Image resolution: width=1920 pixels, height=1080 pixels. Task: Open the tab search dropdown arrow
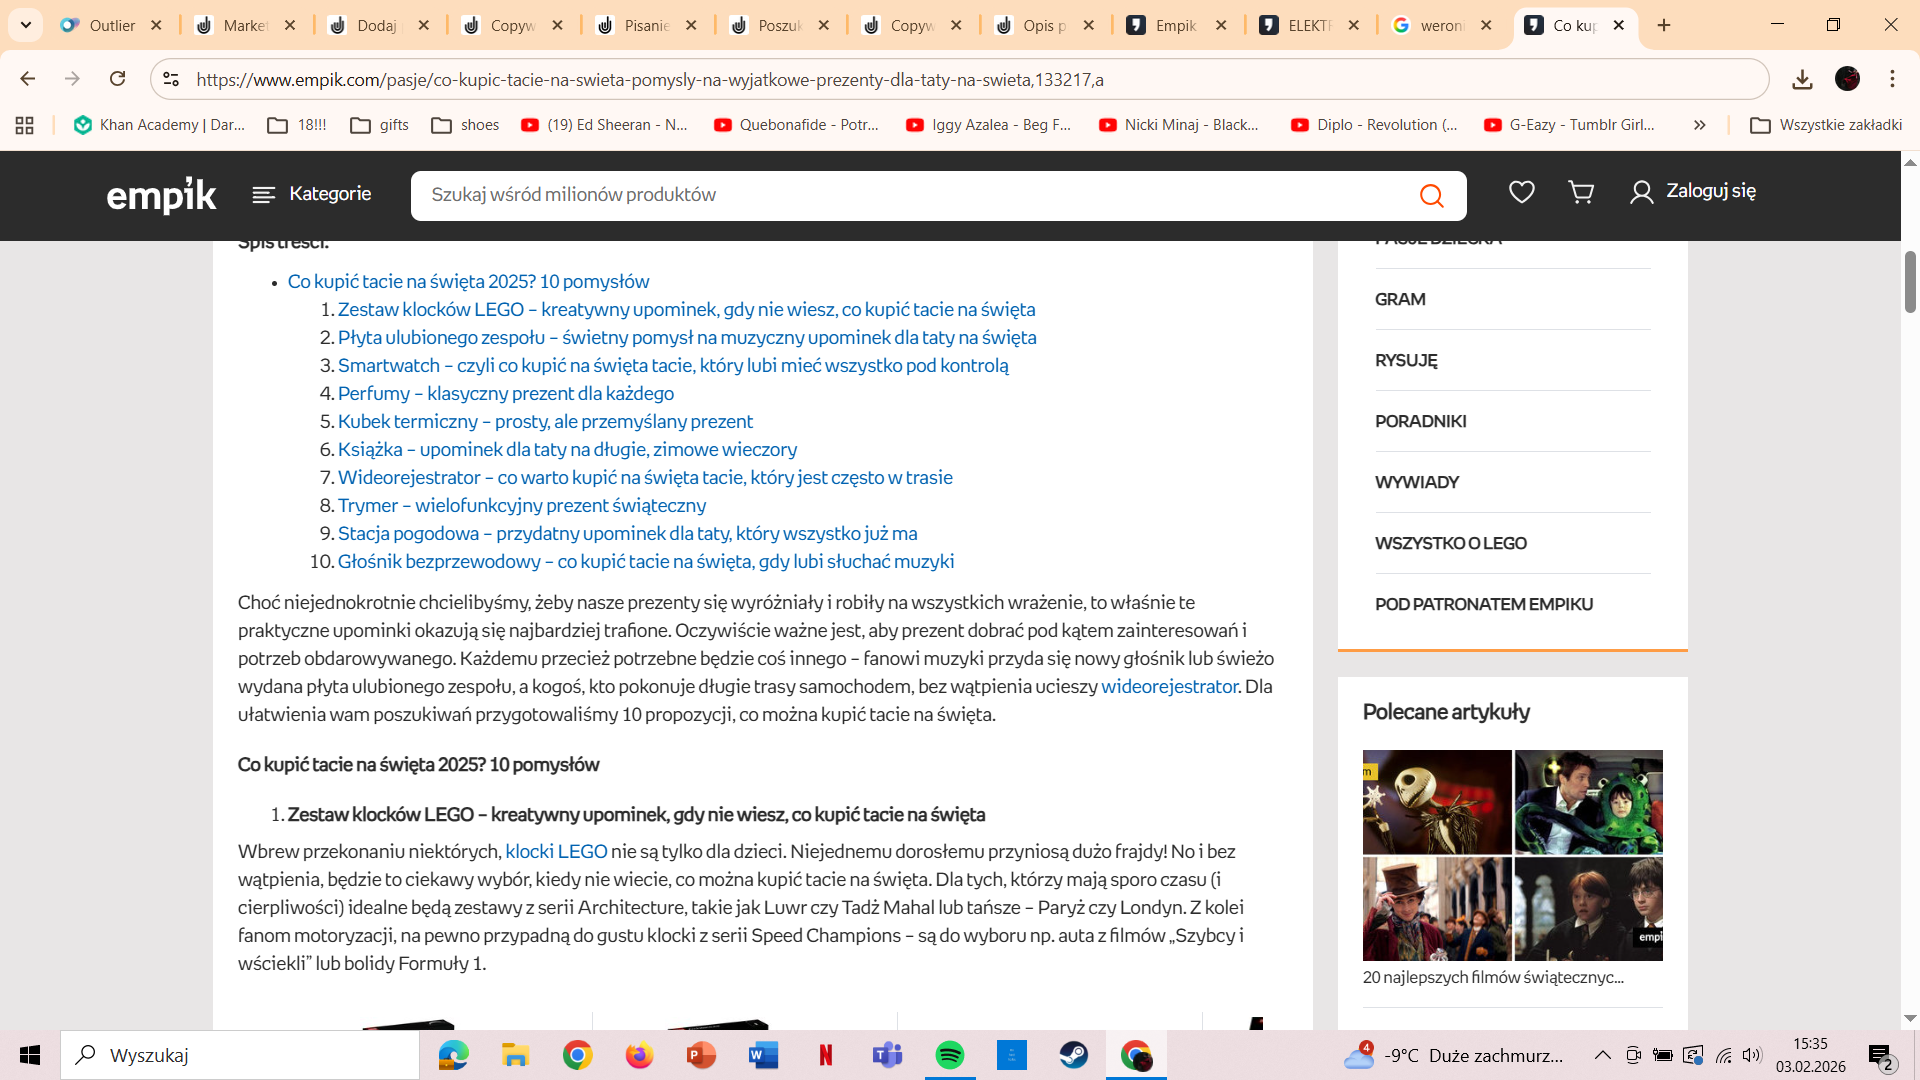pos(26,25)
